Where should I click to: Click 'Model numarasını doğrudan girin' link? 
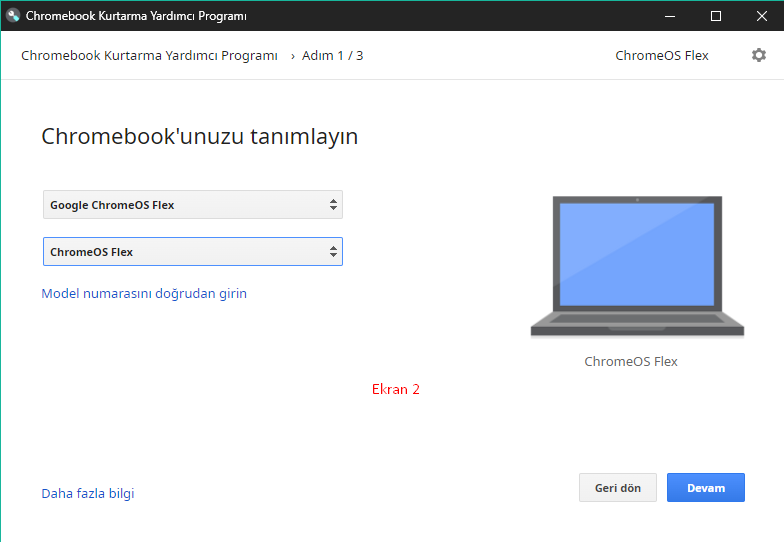click(144, 294)
